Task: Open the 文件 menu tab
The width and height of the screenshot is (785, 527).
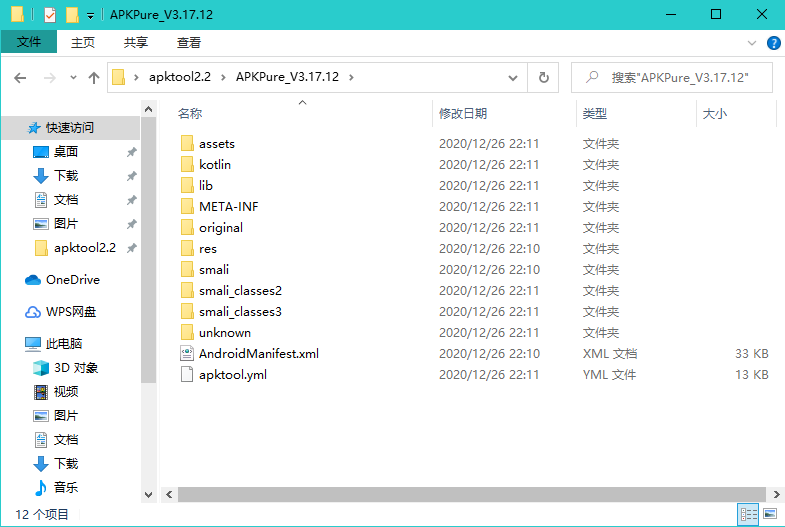Action: pyautogui.click(x=29, y=42)
